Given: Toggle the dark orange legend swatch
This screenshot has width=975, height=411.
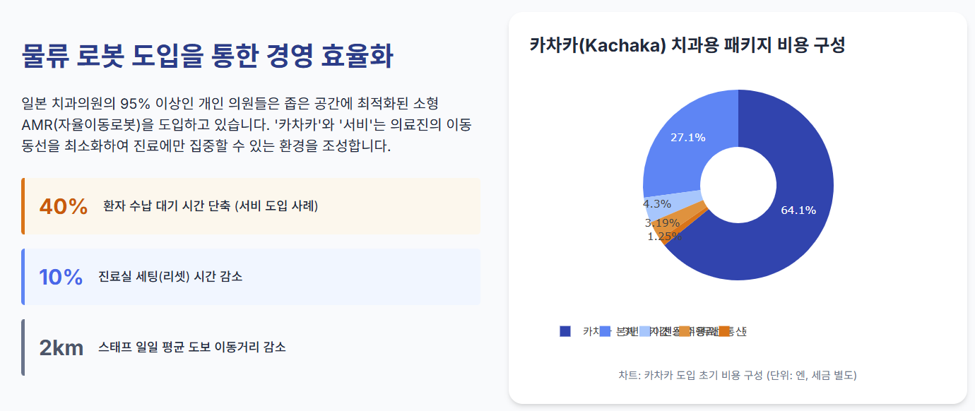Looking at the screenshot, I should (x=724, y=331).
